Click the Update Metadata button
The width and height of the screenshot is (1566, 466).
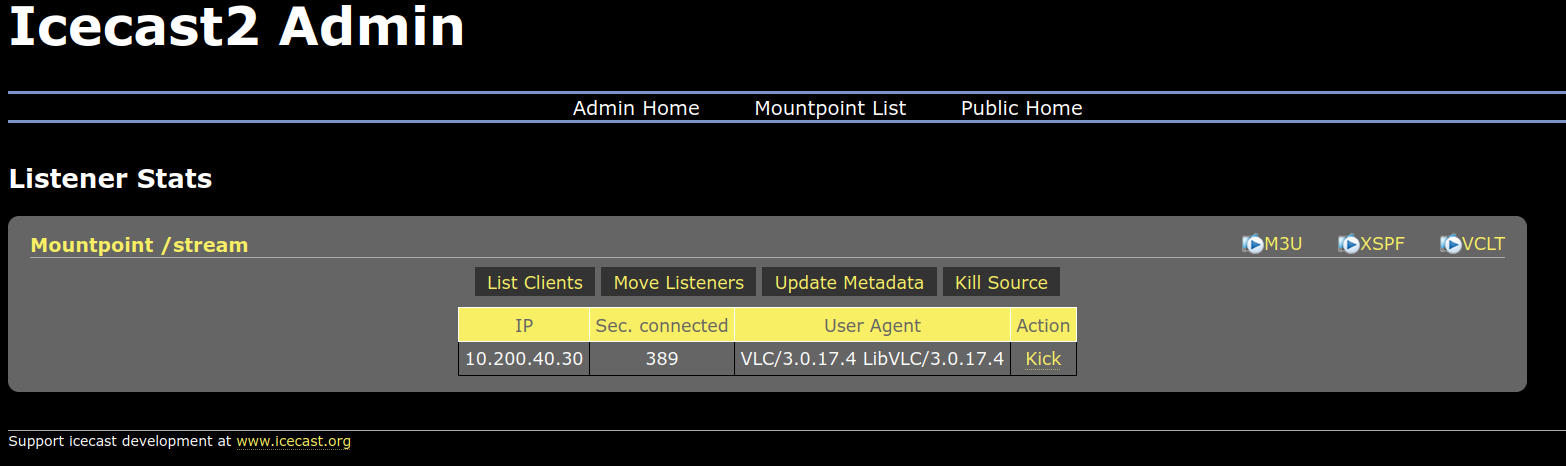849,283
